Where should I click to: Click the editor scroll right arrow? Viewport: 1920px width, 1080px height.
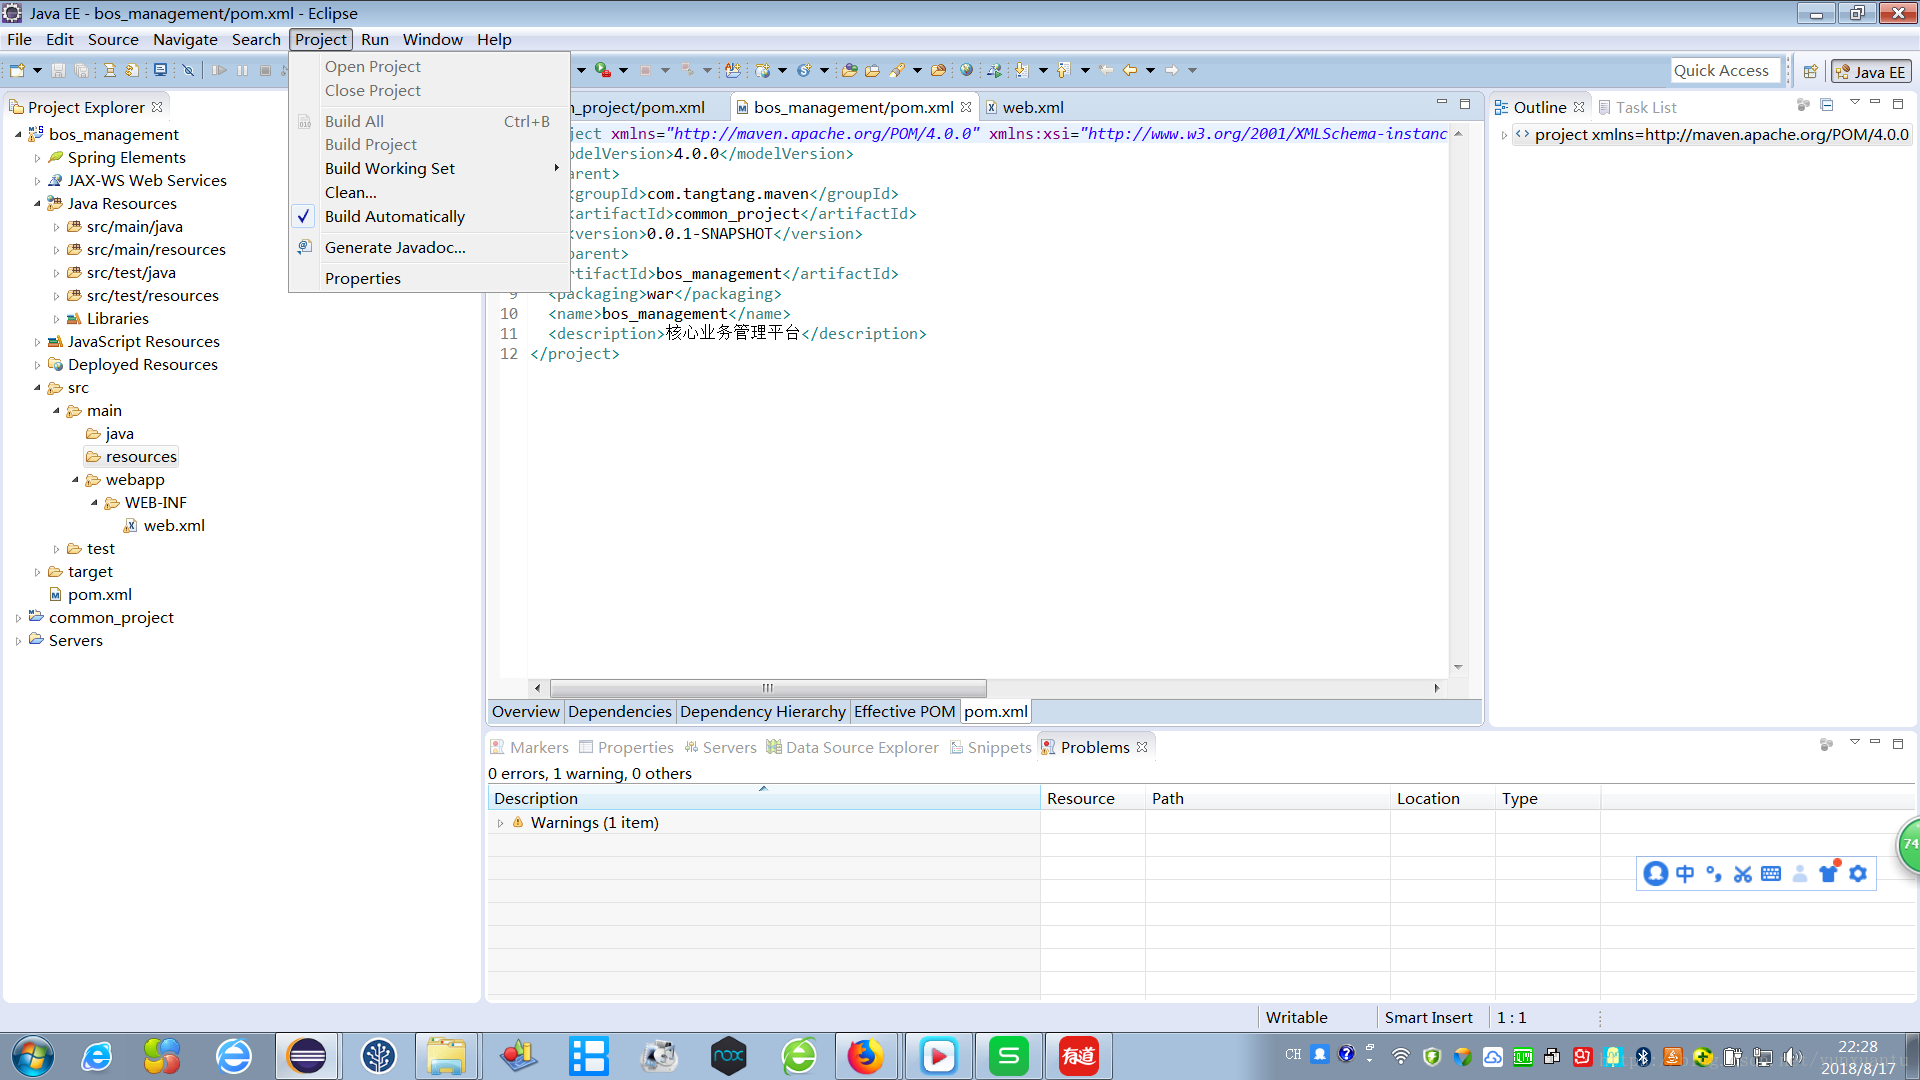(1437, 688)
